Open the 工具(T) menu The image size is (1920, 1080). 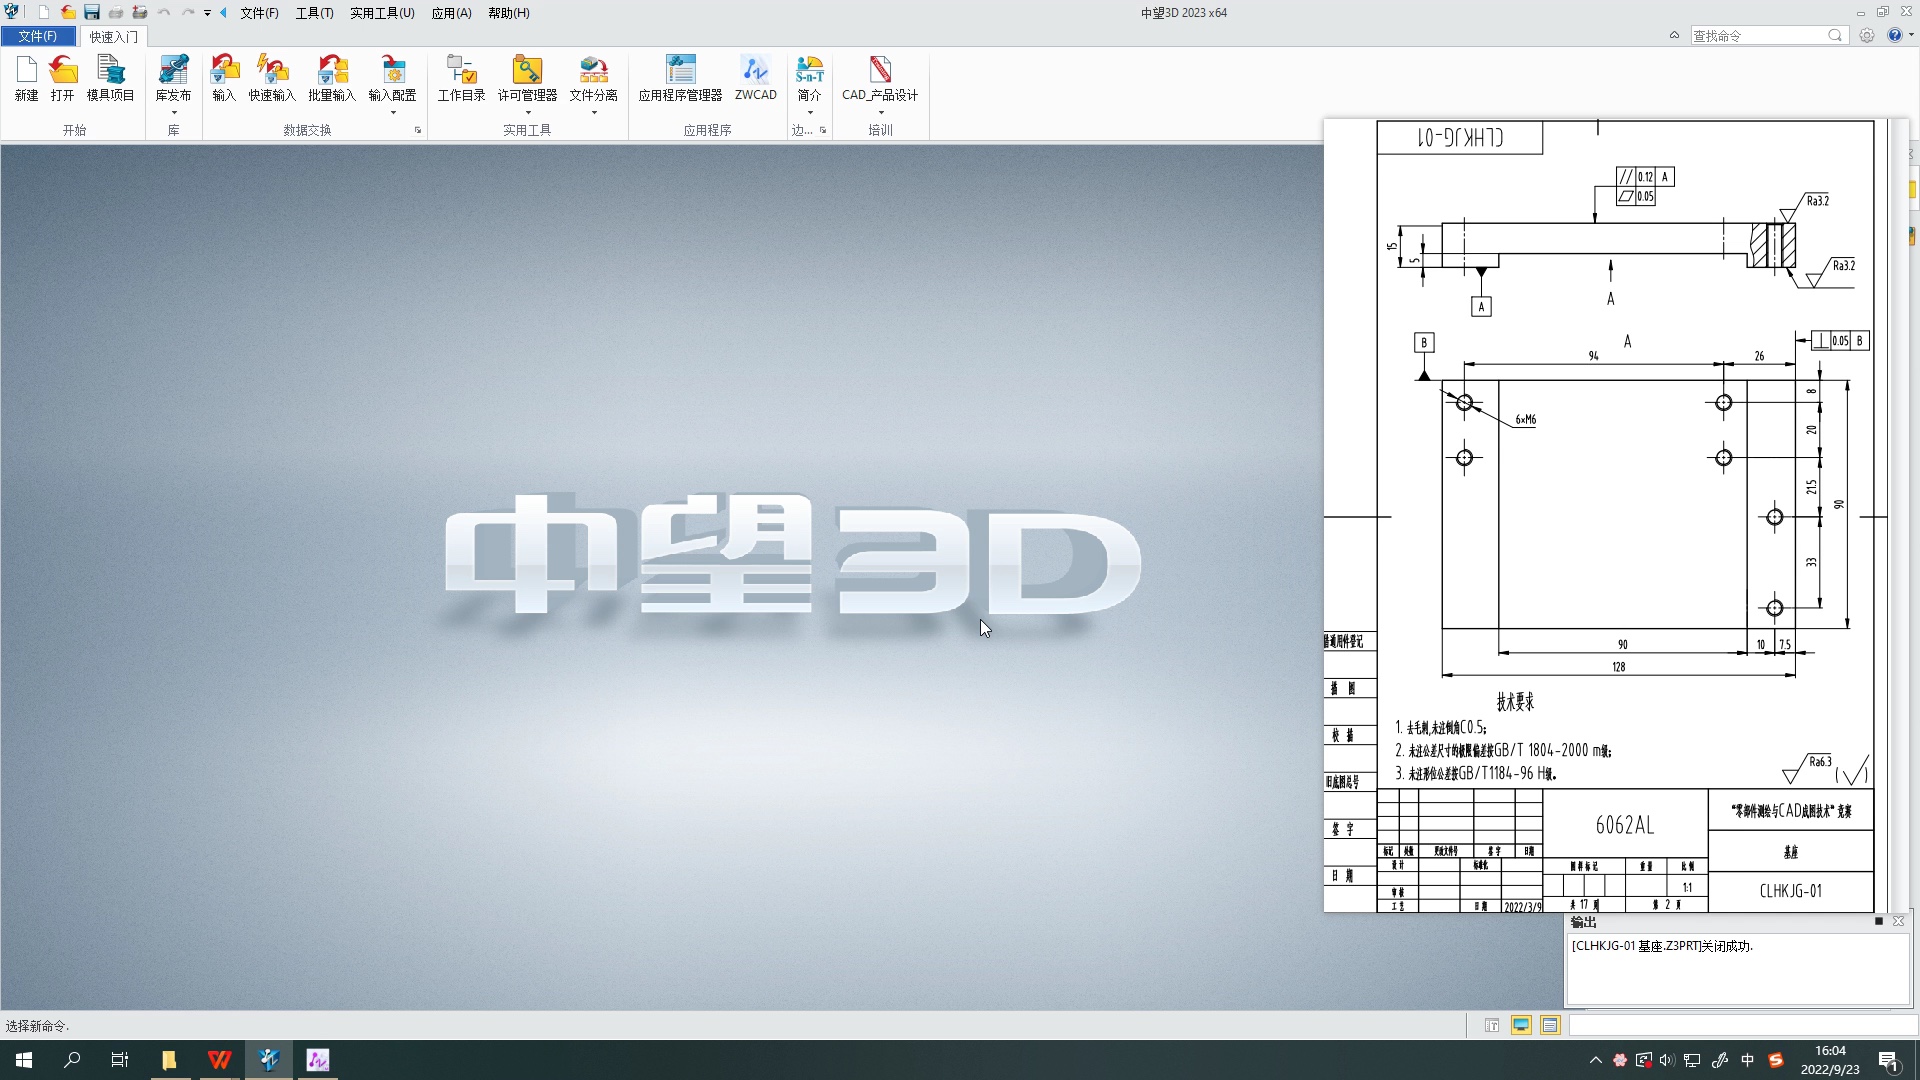314,13
